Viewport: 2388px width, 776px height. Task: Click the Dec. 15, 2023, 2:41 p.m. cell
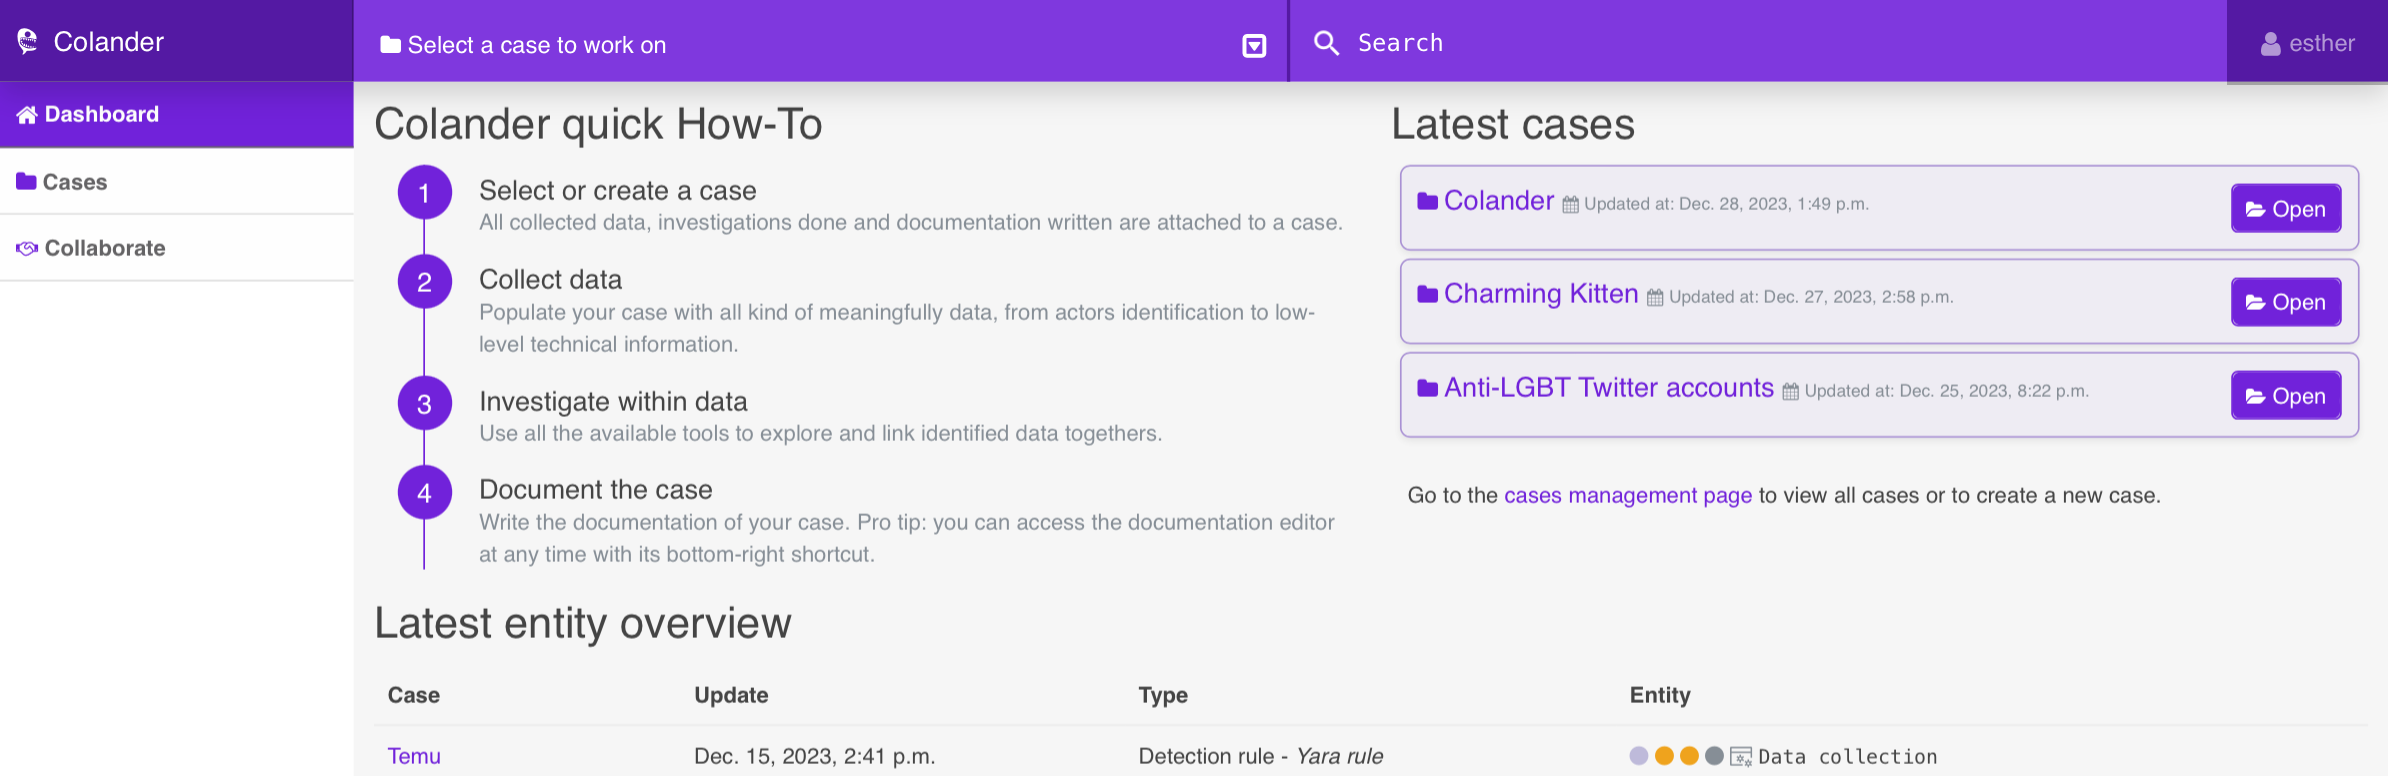815,757
